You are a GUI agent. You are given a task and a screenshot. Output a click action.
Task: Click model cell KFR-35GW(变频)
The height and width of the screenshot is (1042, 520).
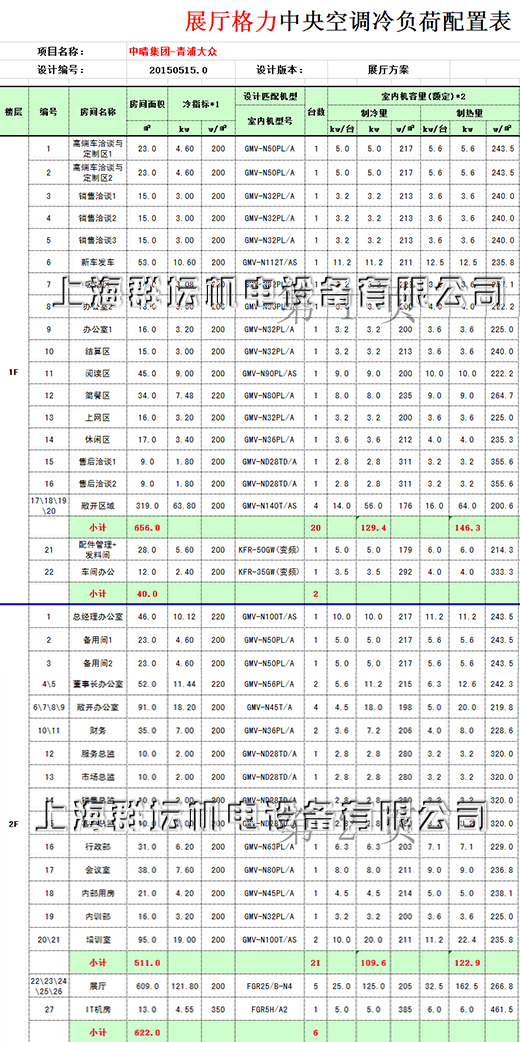(x=270, y=572)
